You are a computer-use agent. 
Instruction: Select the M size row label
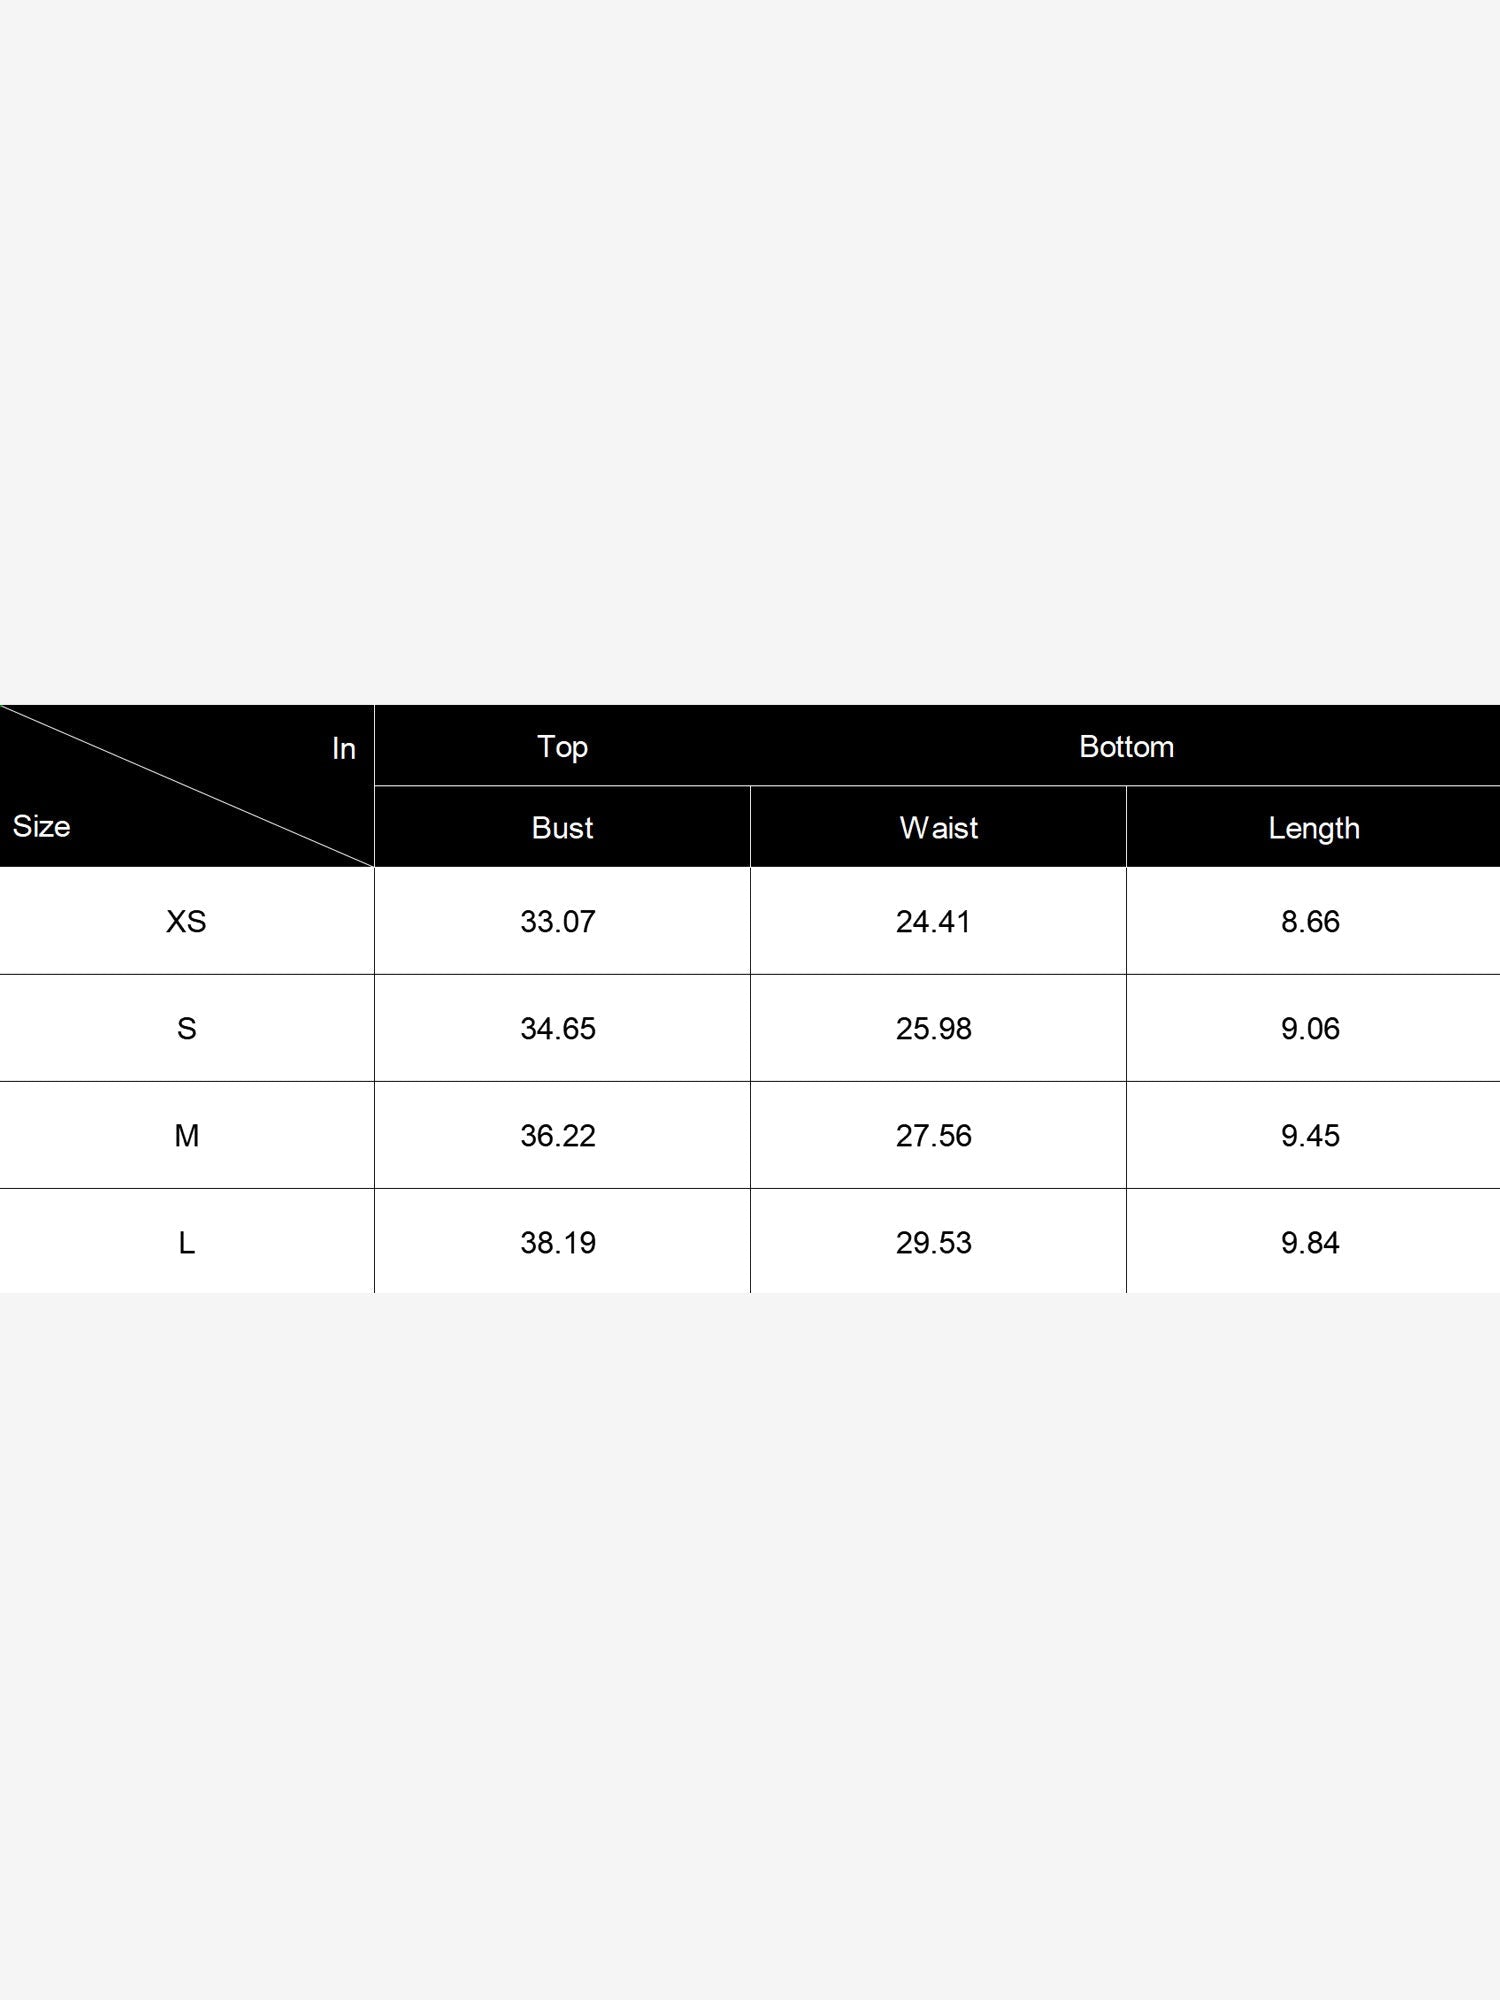(x=186, y=1135)
